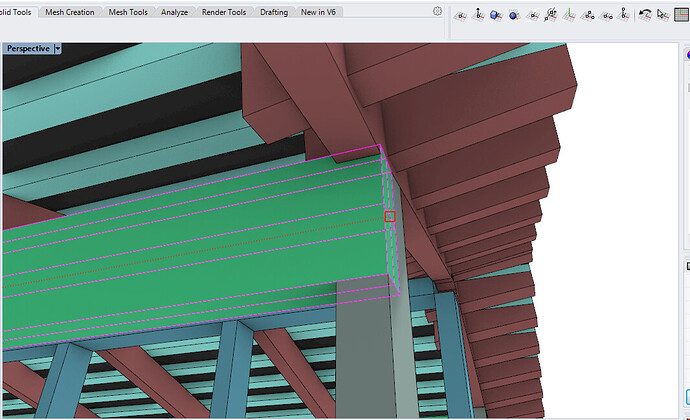Click the Set CPlane Origin icon
690x420 pixels.
(x=461, y=15)
